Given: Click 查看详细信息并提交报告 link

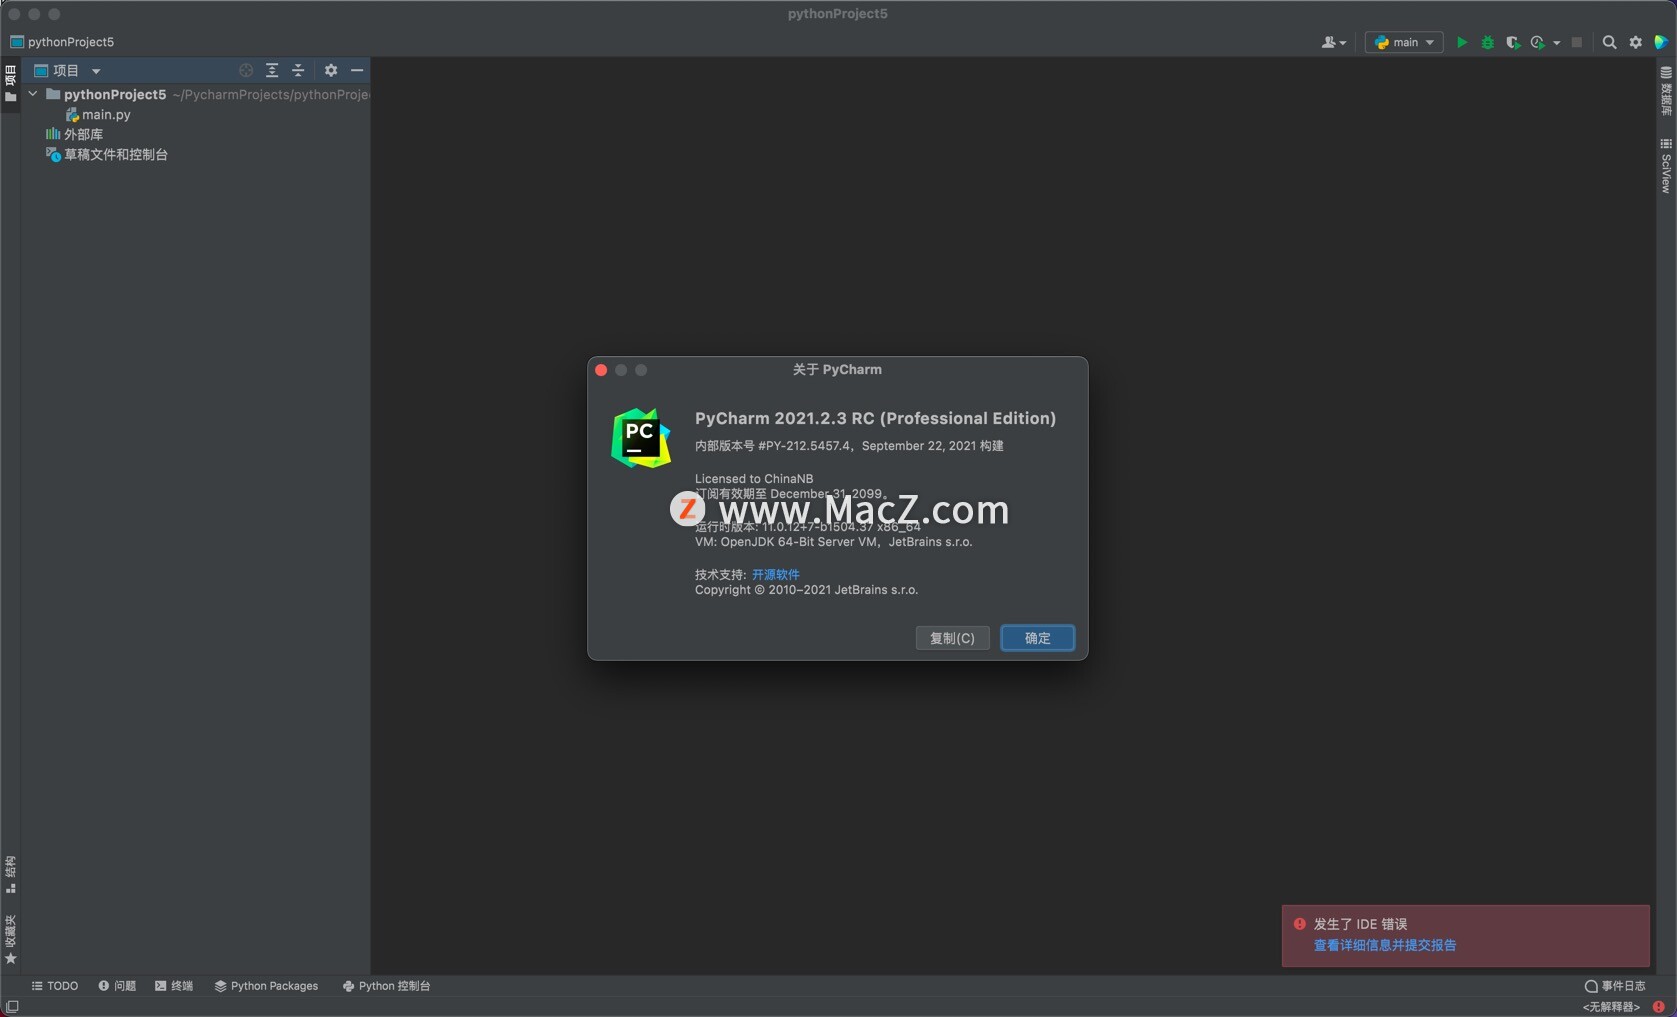Looking at the screenshot, I should pos(1385,945).
